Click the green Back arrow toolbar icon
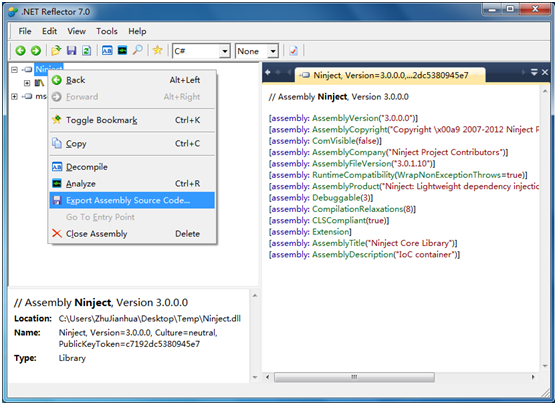 [x=21, y=51]
